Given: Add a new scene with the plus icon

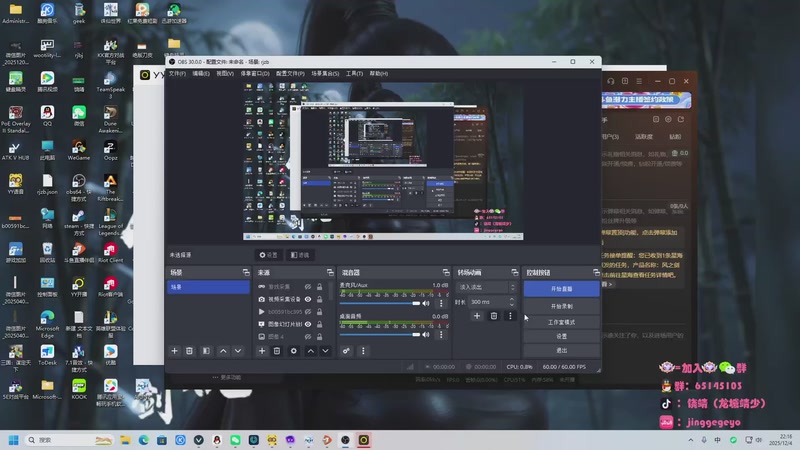Looking at the screenshot, I should [x=175, y=351].
